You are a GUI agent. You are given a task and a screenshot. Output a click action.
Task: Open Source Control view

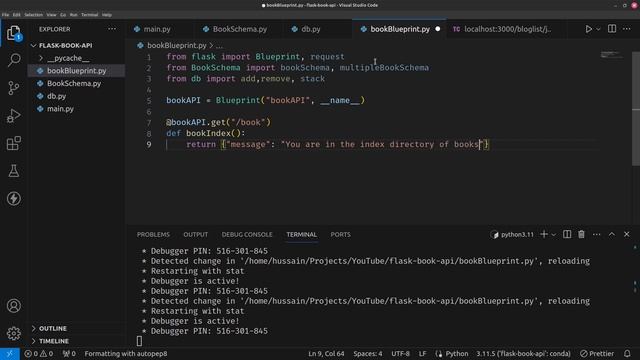13,88
